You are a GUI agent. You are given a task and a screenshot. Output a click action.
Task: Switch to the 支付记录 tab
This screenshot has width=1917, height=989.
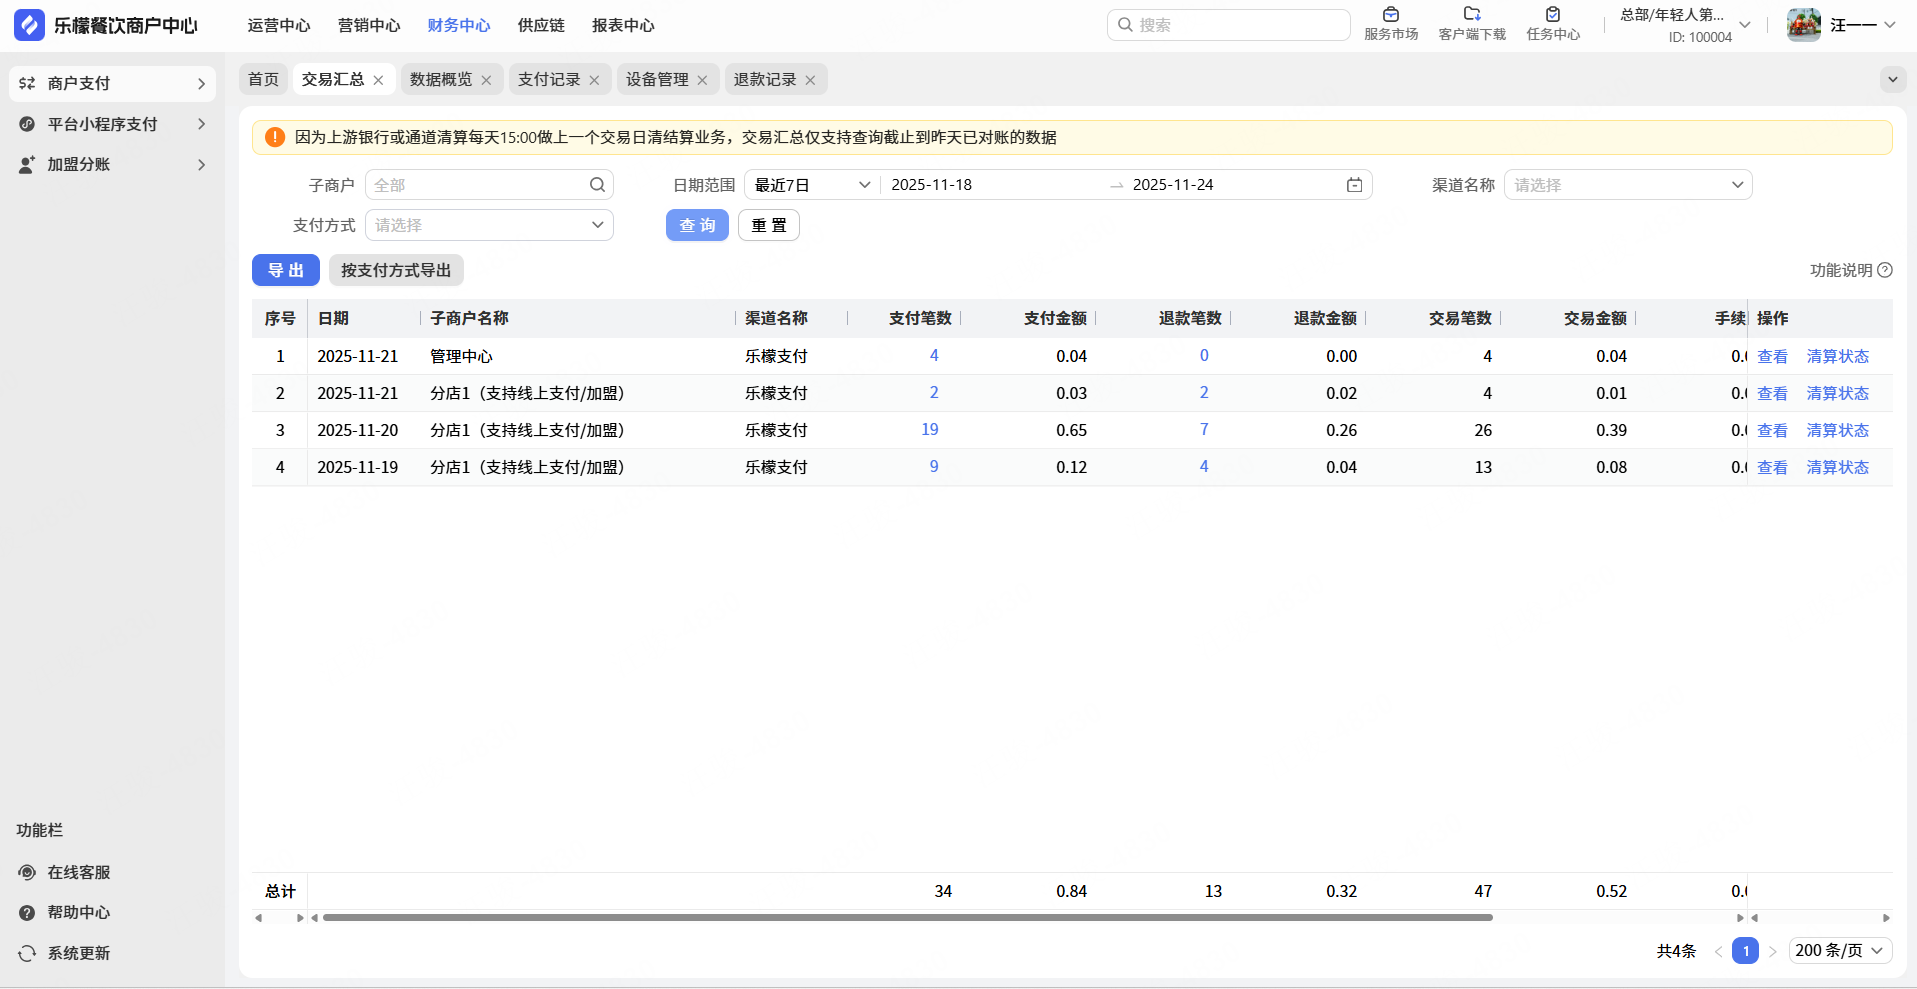[x=548, y=80]
